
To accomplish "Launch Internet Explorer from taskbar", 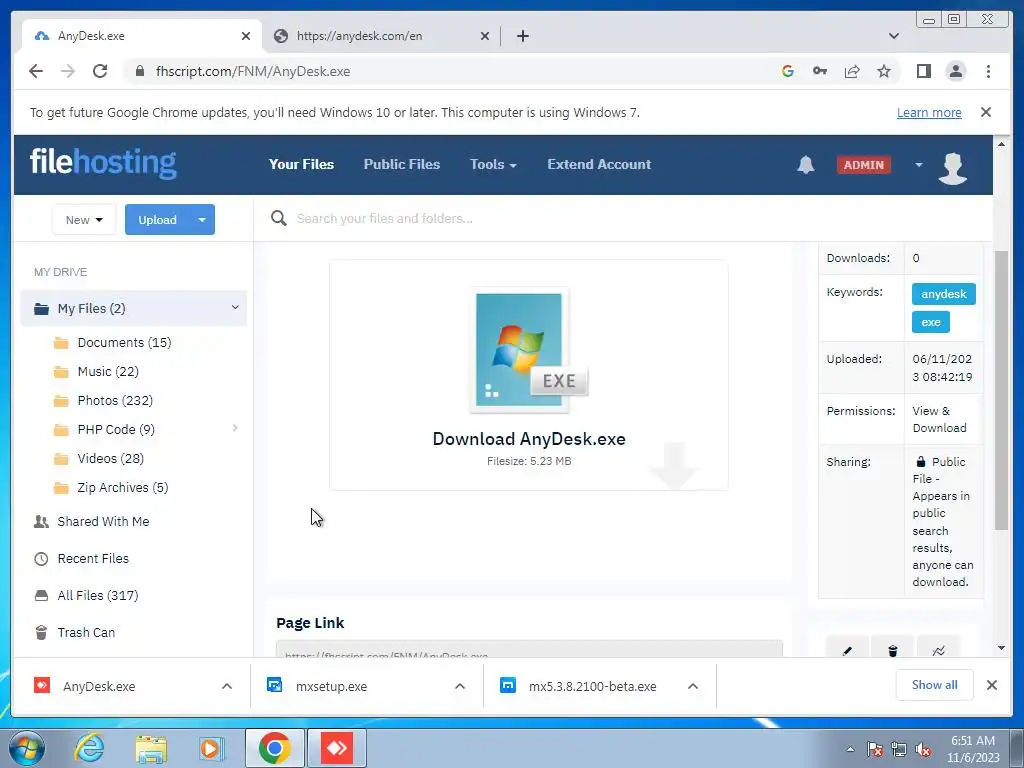I will (89, 748).
